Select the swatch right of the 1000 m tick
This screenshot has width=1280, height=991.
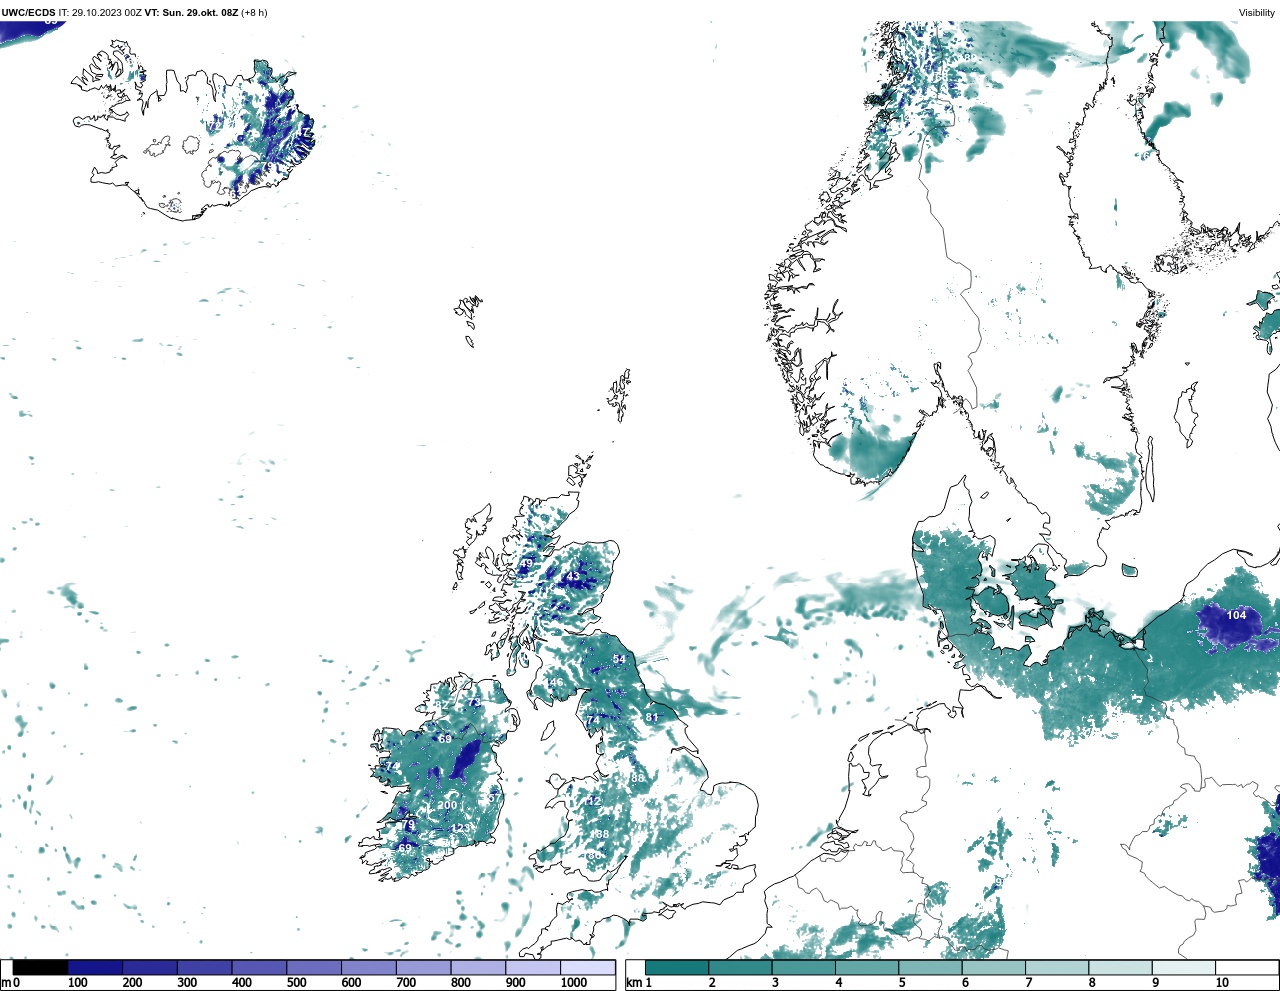tap(587, 968)
